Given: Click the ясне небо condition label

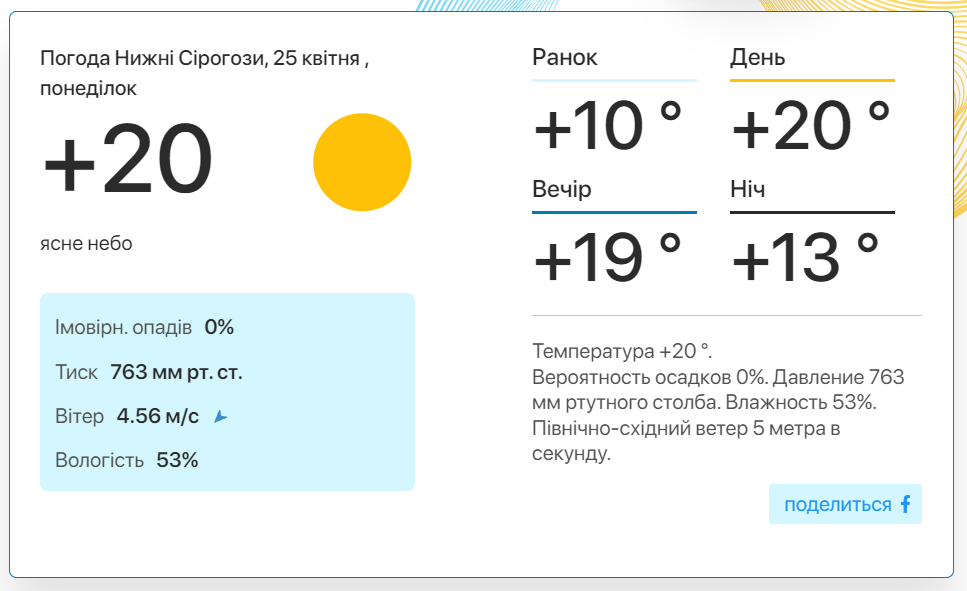Looking at the screenshot, I should 86,243.
